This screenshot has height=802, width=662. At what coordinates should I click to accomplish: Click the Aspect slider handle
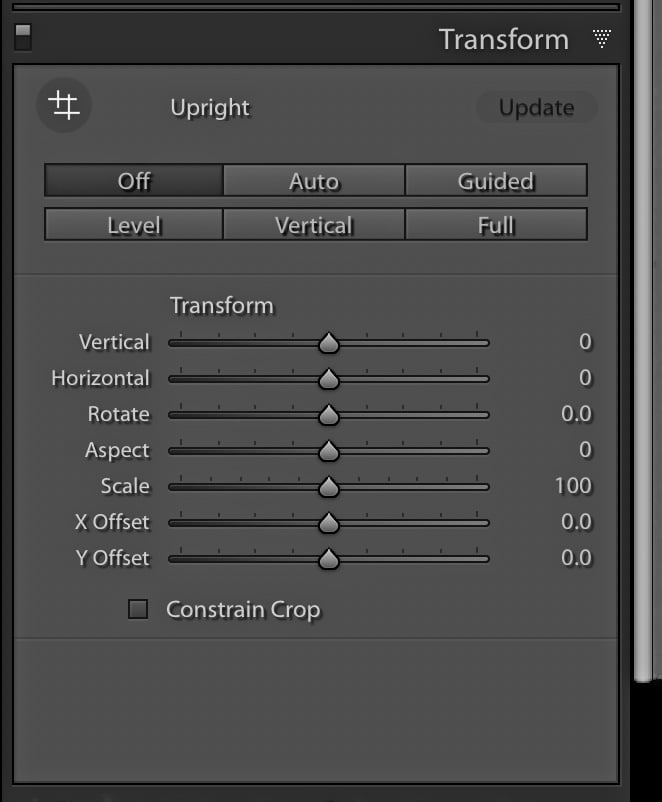tap(328, 451)
